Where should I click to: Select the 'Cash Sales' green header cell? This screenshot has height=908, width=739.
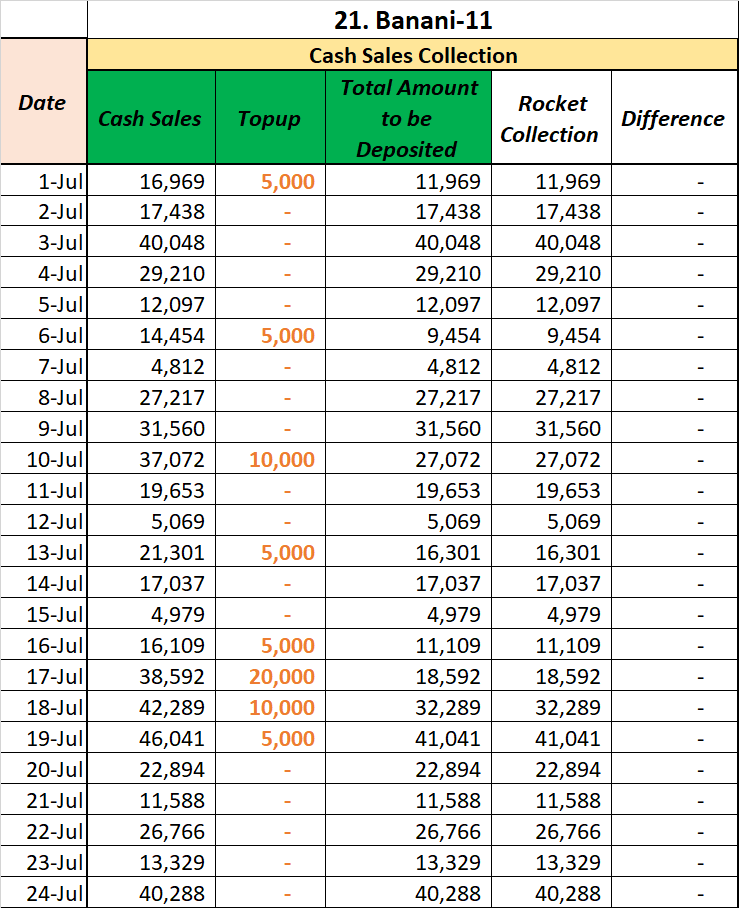pos(151,118)
